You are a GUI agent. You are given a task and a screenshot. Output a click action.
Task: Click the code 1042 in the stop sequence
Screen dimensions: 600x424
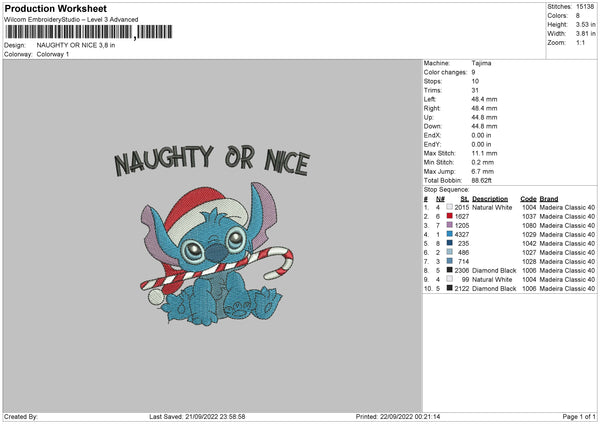click(x=529, y=243)
